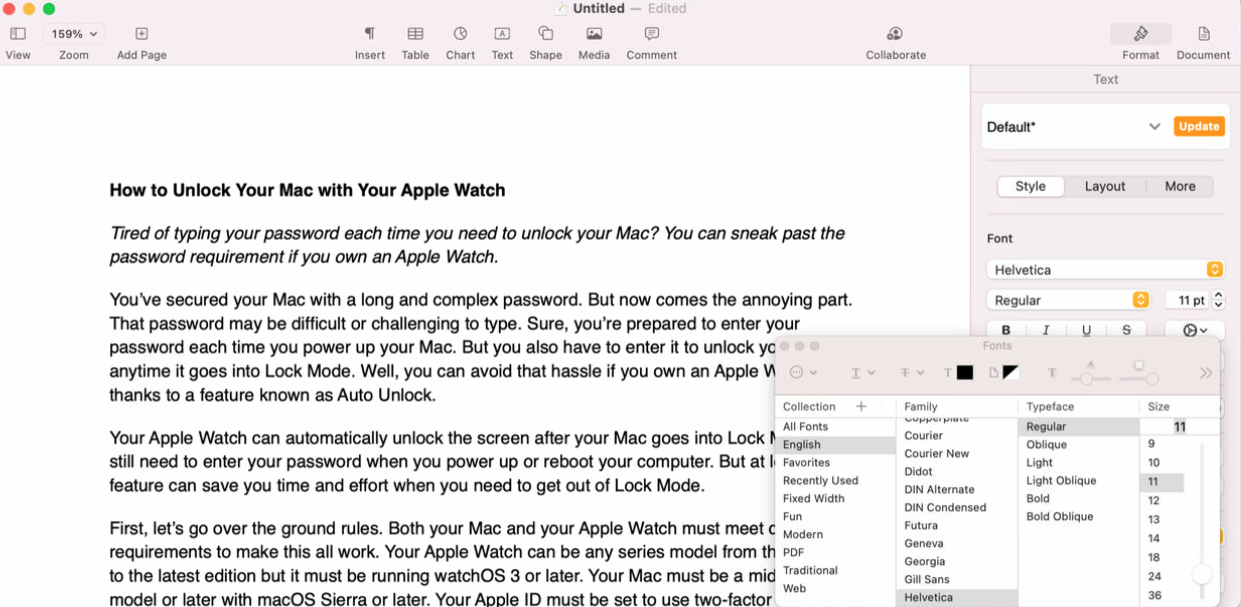Open the More tab in Text panel
The height and width of the screenshot is (607, 1241).
(1179, 186)
